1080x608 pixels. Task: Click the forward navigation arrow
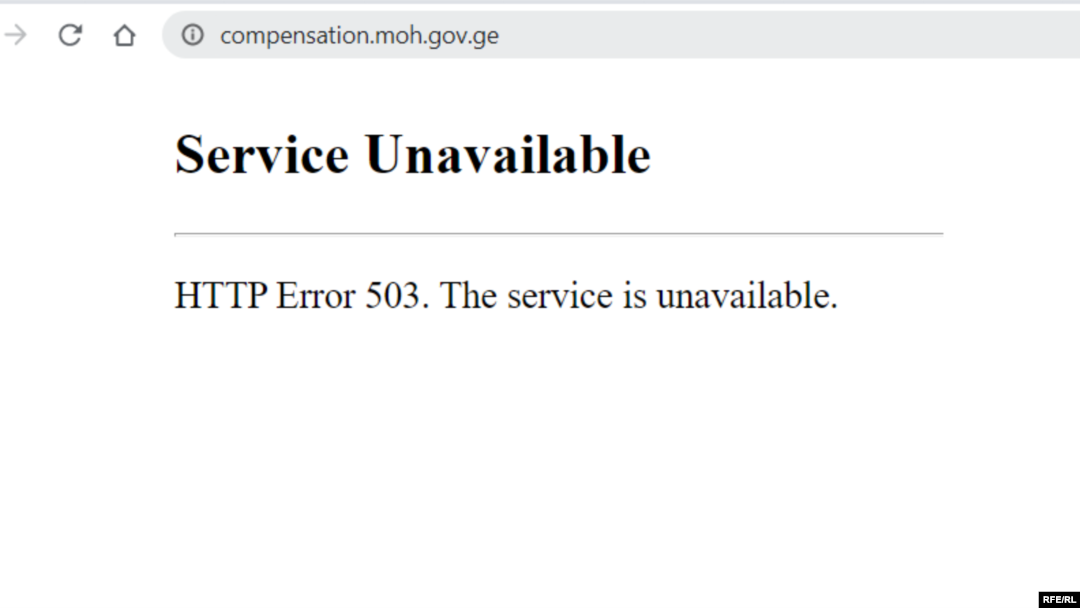pos(15,34)
